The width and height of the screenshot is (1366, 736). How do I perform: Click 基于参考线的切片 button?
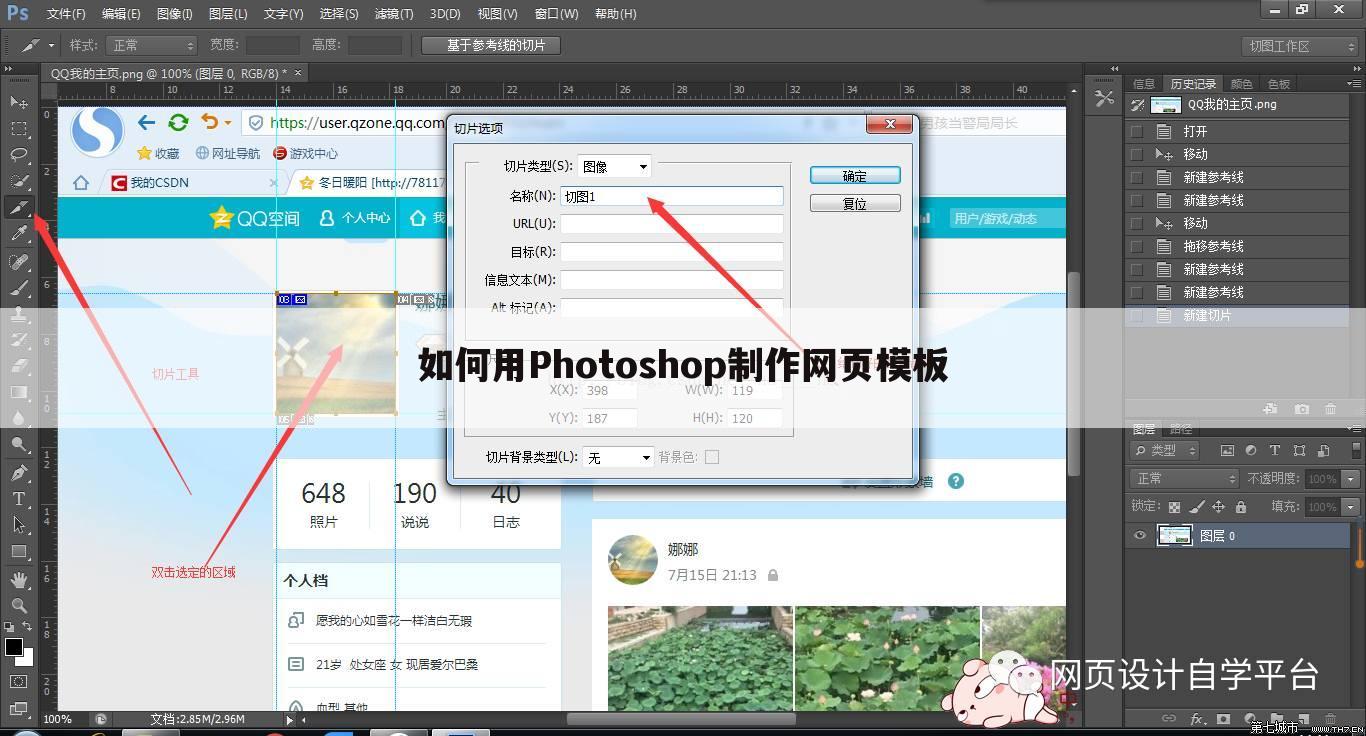point(491,46)
